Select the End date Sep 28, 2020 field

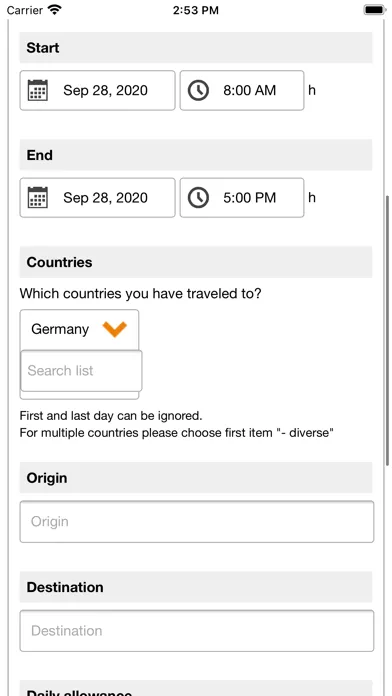coord(98,198)
